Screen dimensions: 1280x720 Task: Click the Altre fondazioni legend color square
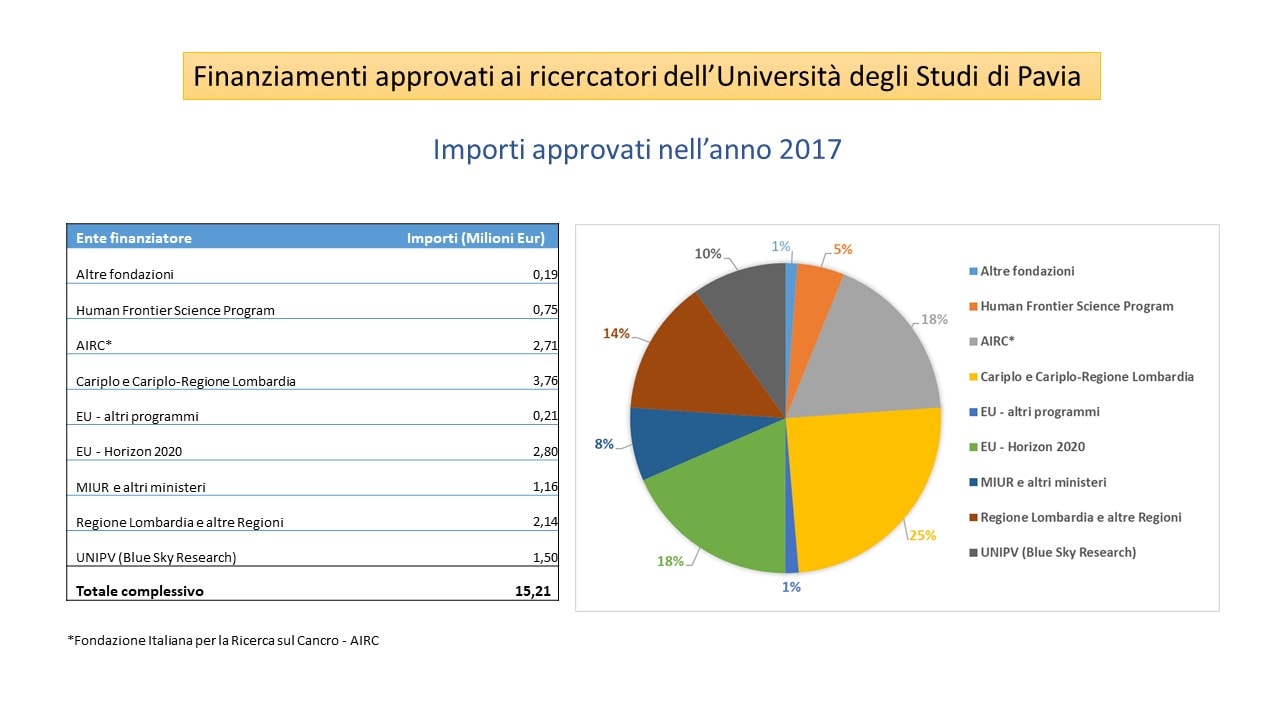tap(974, 272)
